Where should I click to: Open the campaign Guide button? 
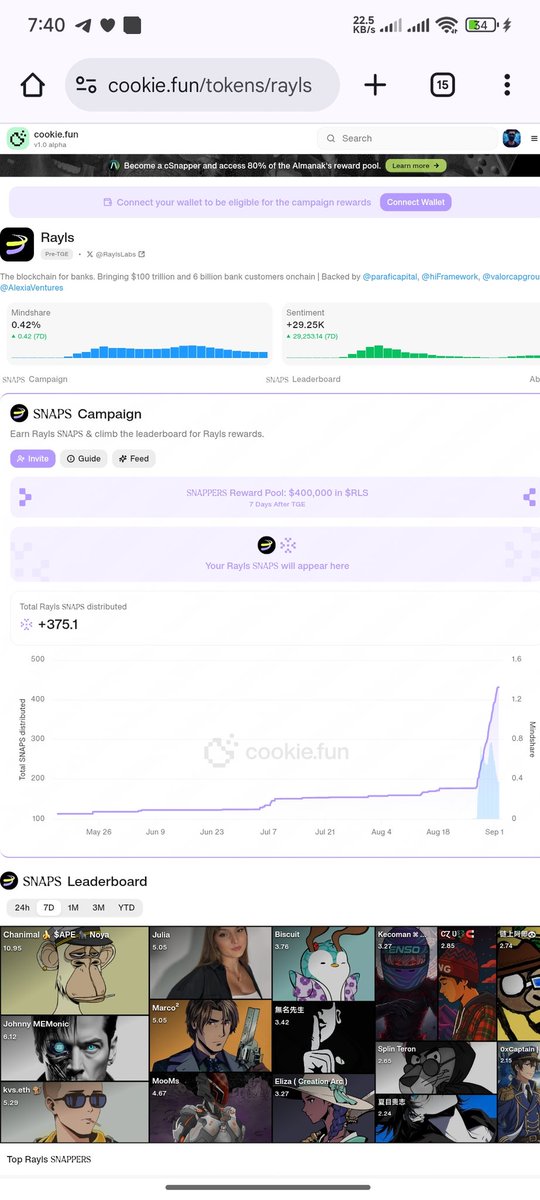click(84, 459)
